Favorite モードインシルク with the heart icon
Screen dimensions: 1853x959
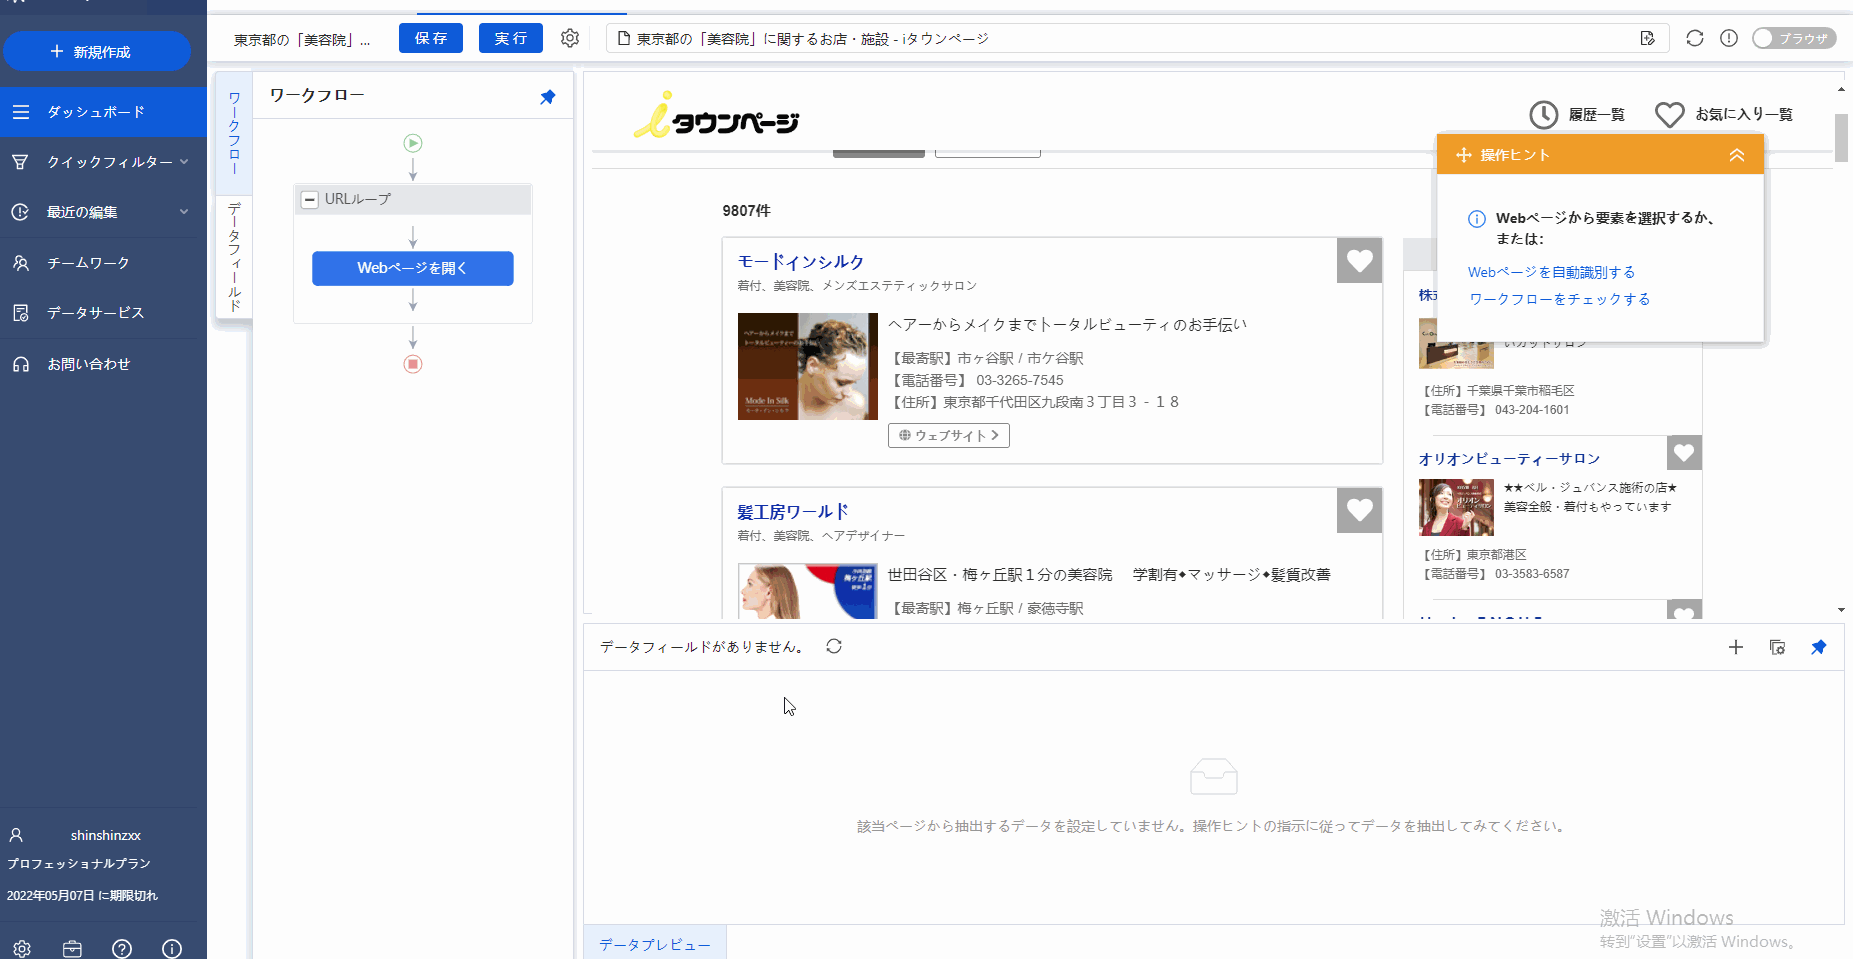pyautogui.click(x=1360, y=261)
